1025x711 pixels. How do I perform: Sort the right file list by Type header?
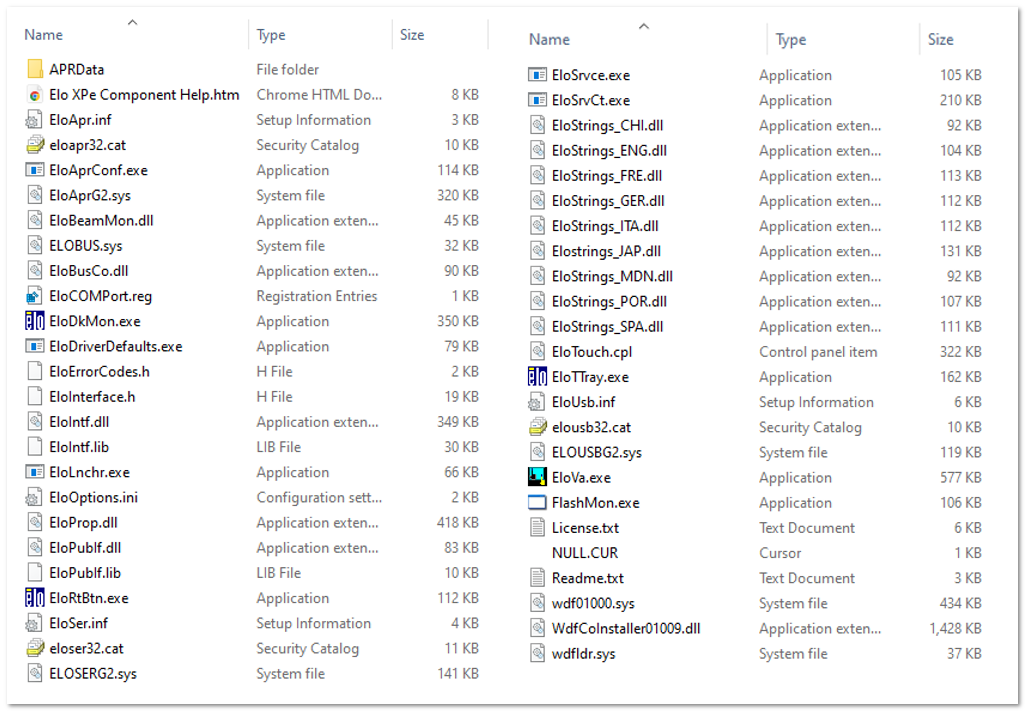click(x=790, y=40)
